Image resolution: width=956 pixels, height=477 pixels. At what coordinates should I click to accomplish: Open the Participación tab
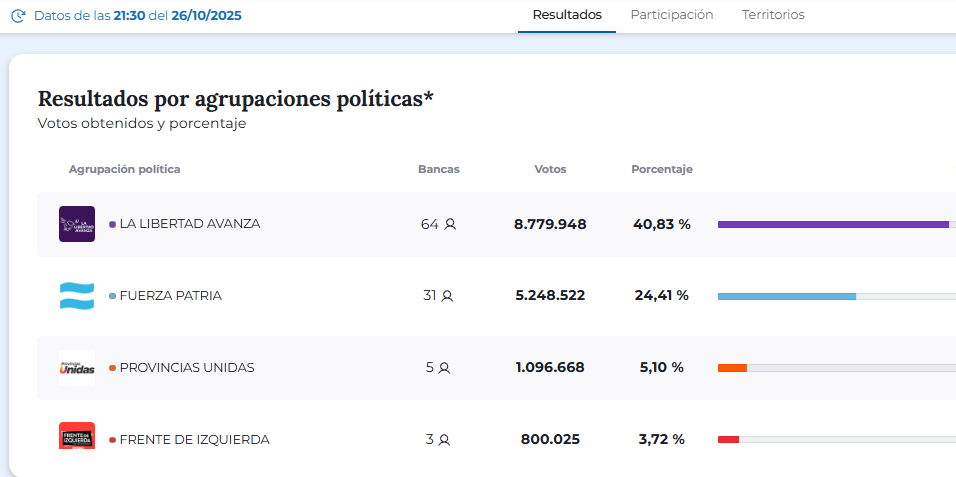coord(671,15)
